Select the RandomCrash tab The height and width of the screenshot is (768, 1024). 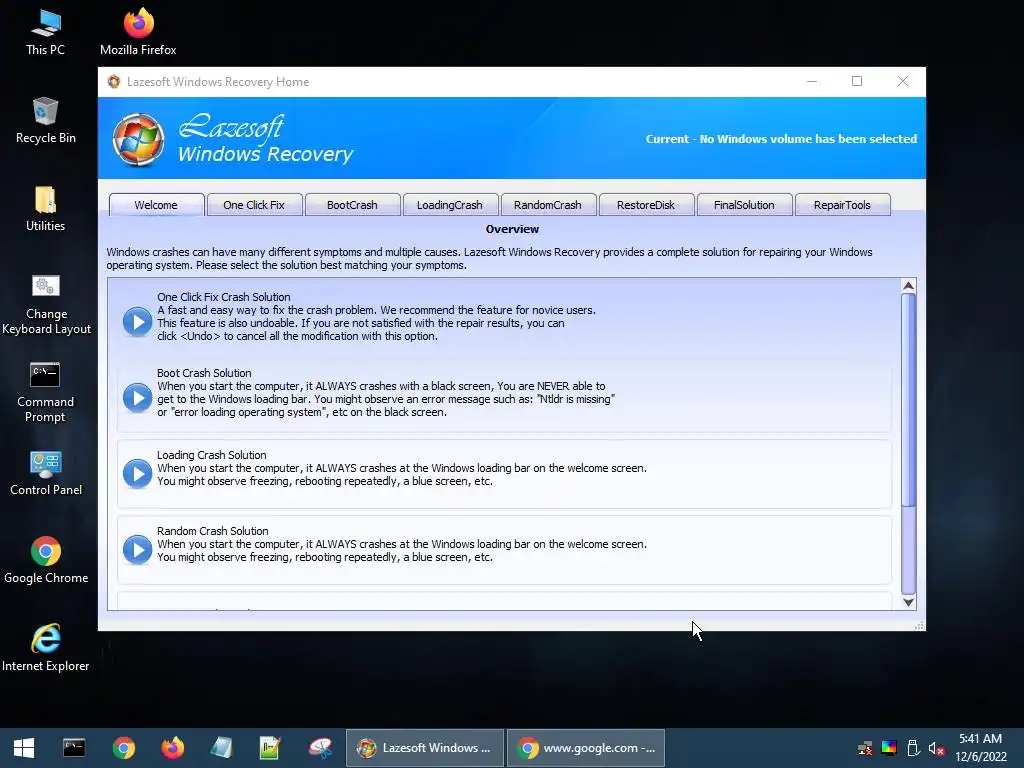[x=548, y=204]
